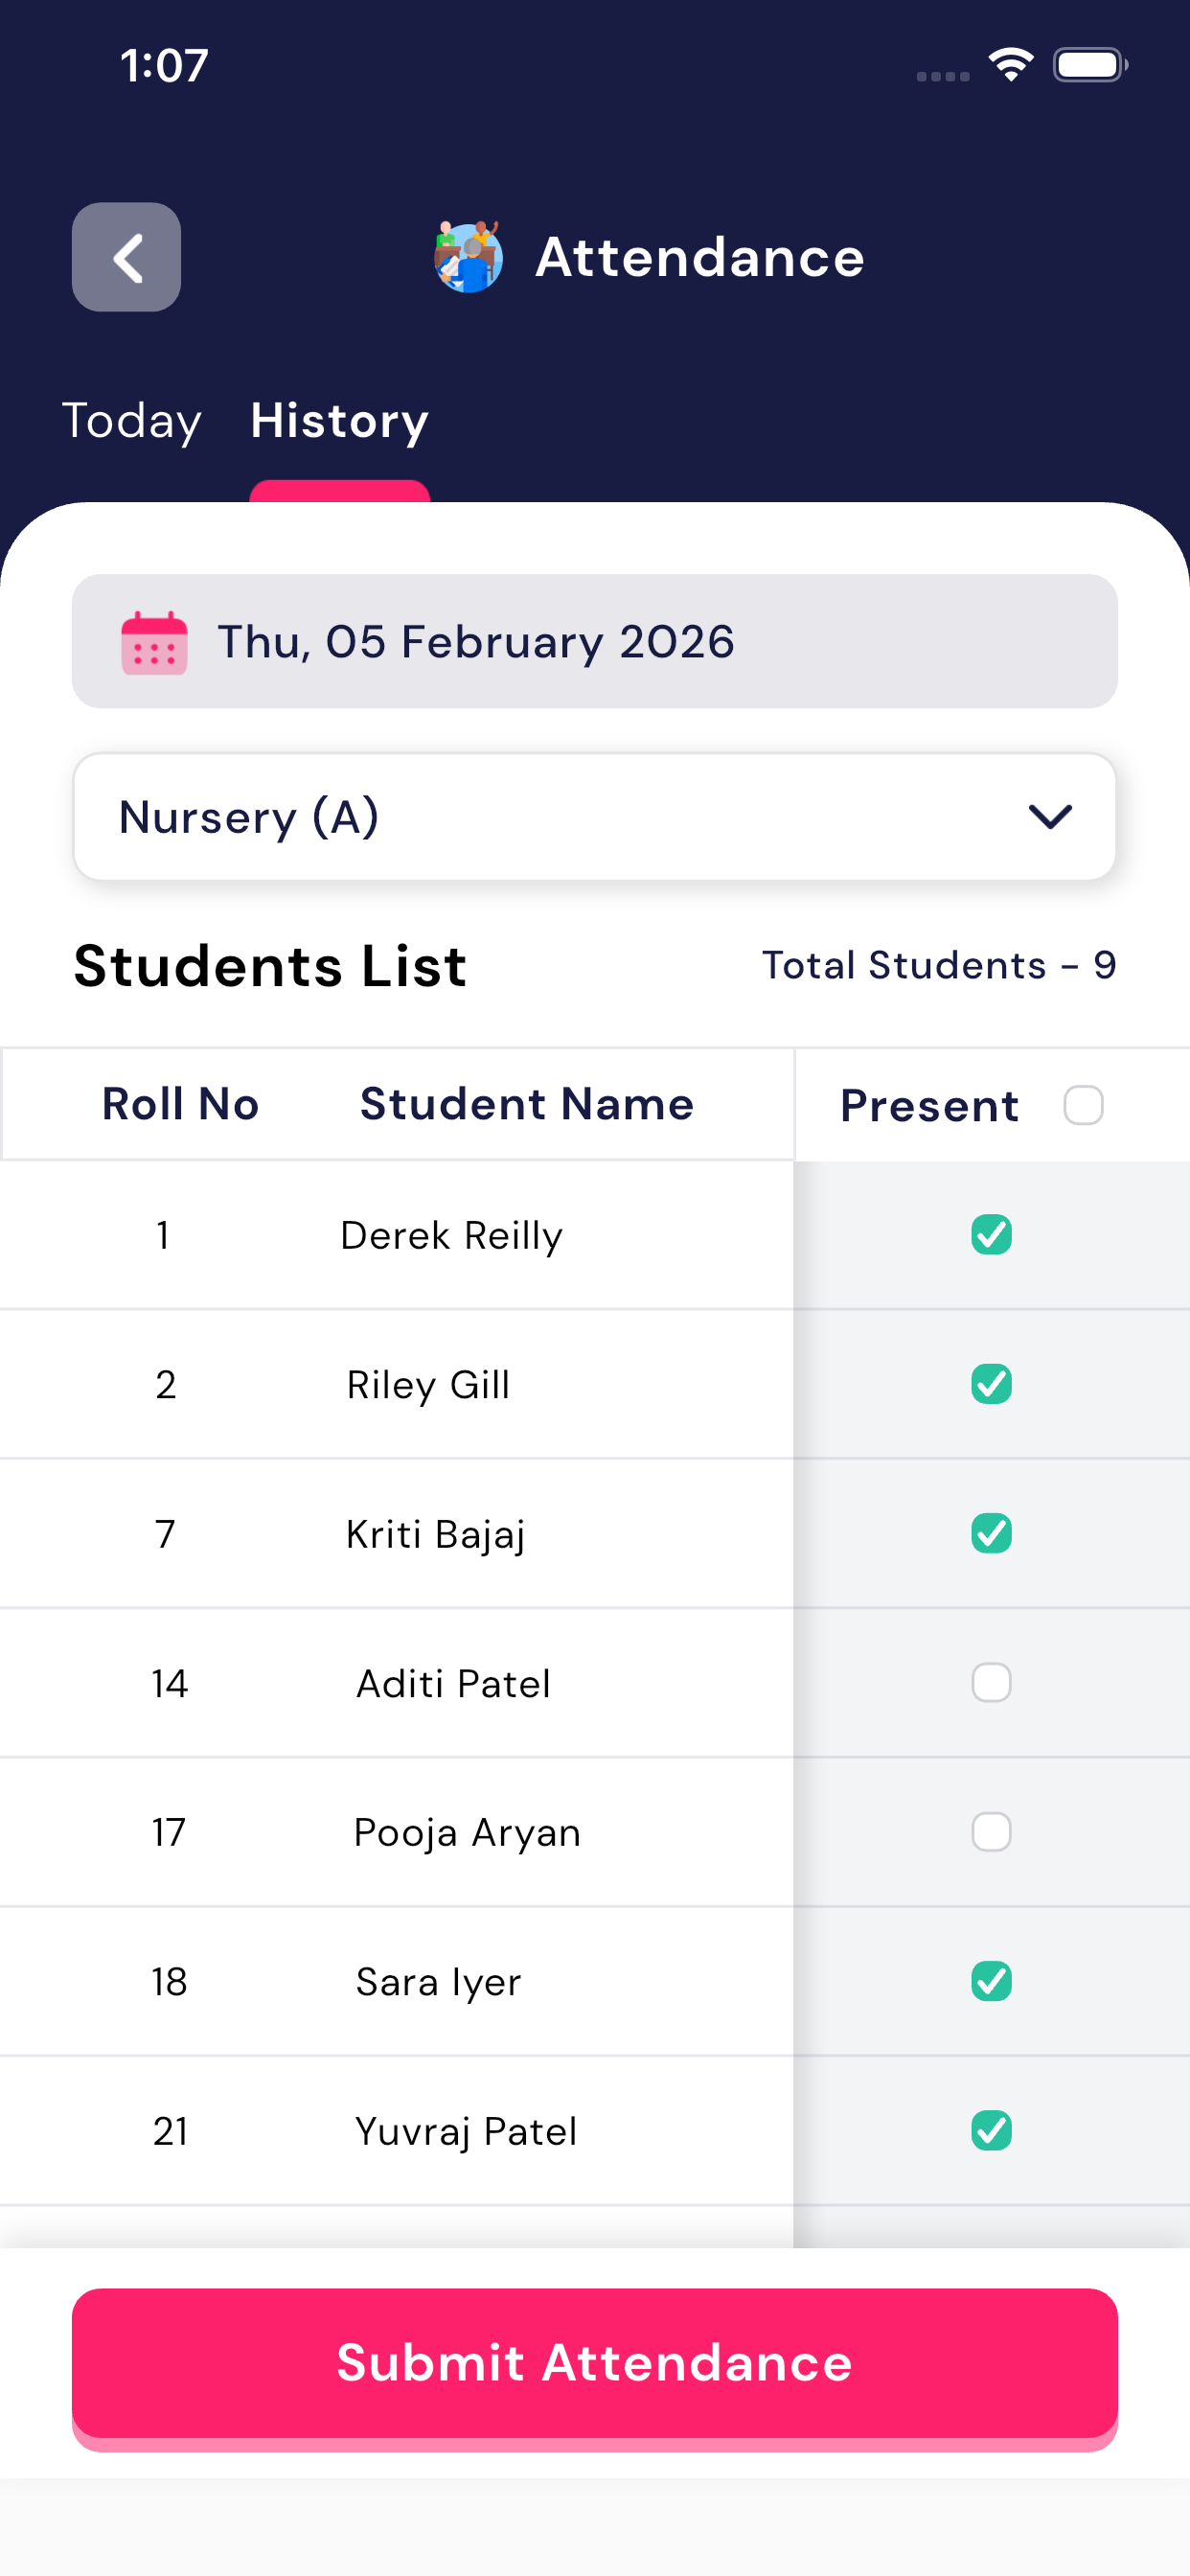Open the Nursery (A) class dropdown
1190x2576 pixels.
(x=594, y=817)
